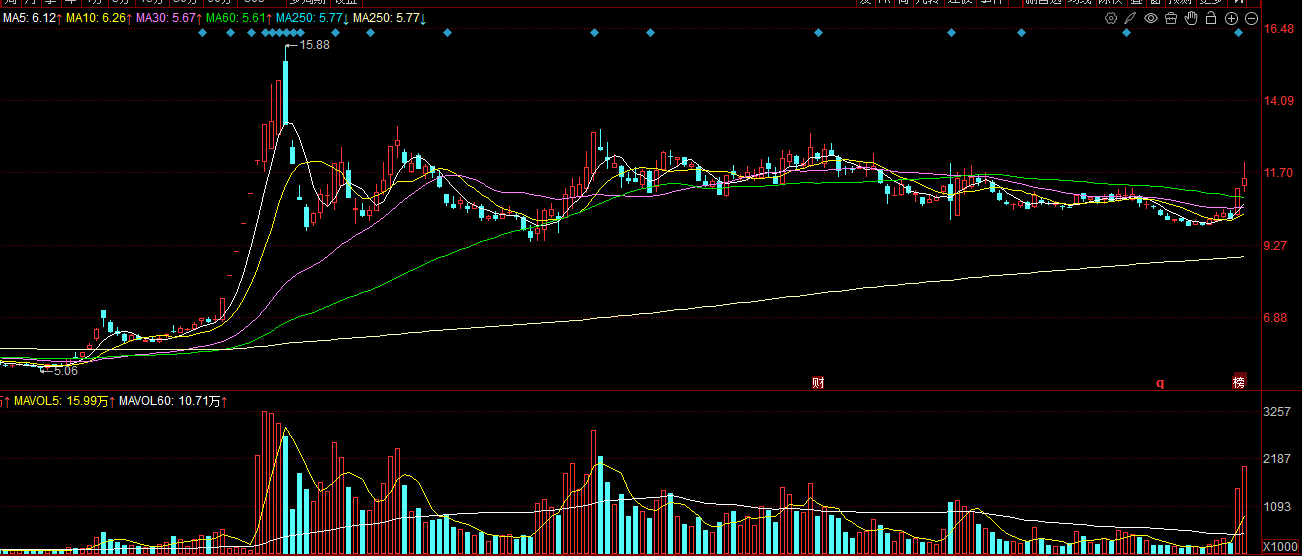Click the 3257 volume axis label

[x=1279, y=412]
